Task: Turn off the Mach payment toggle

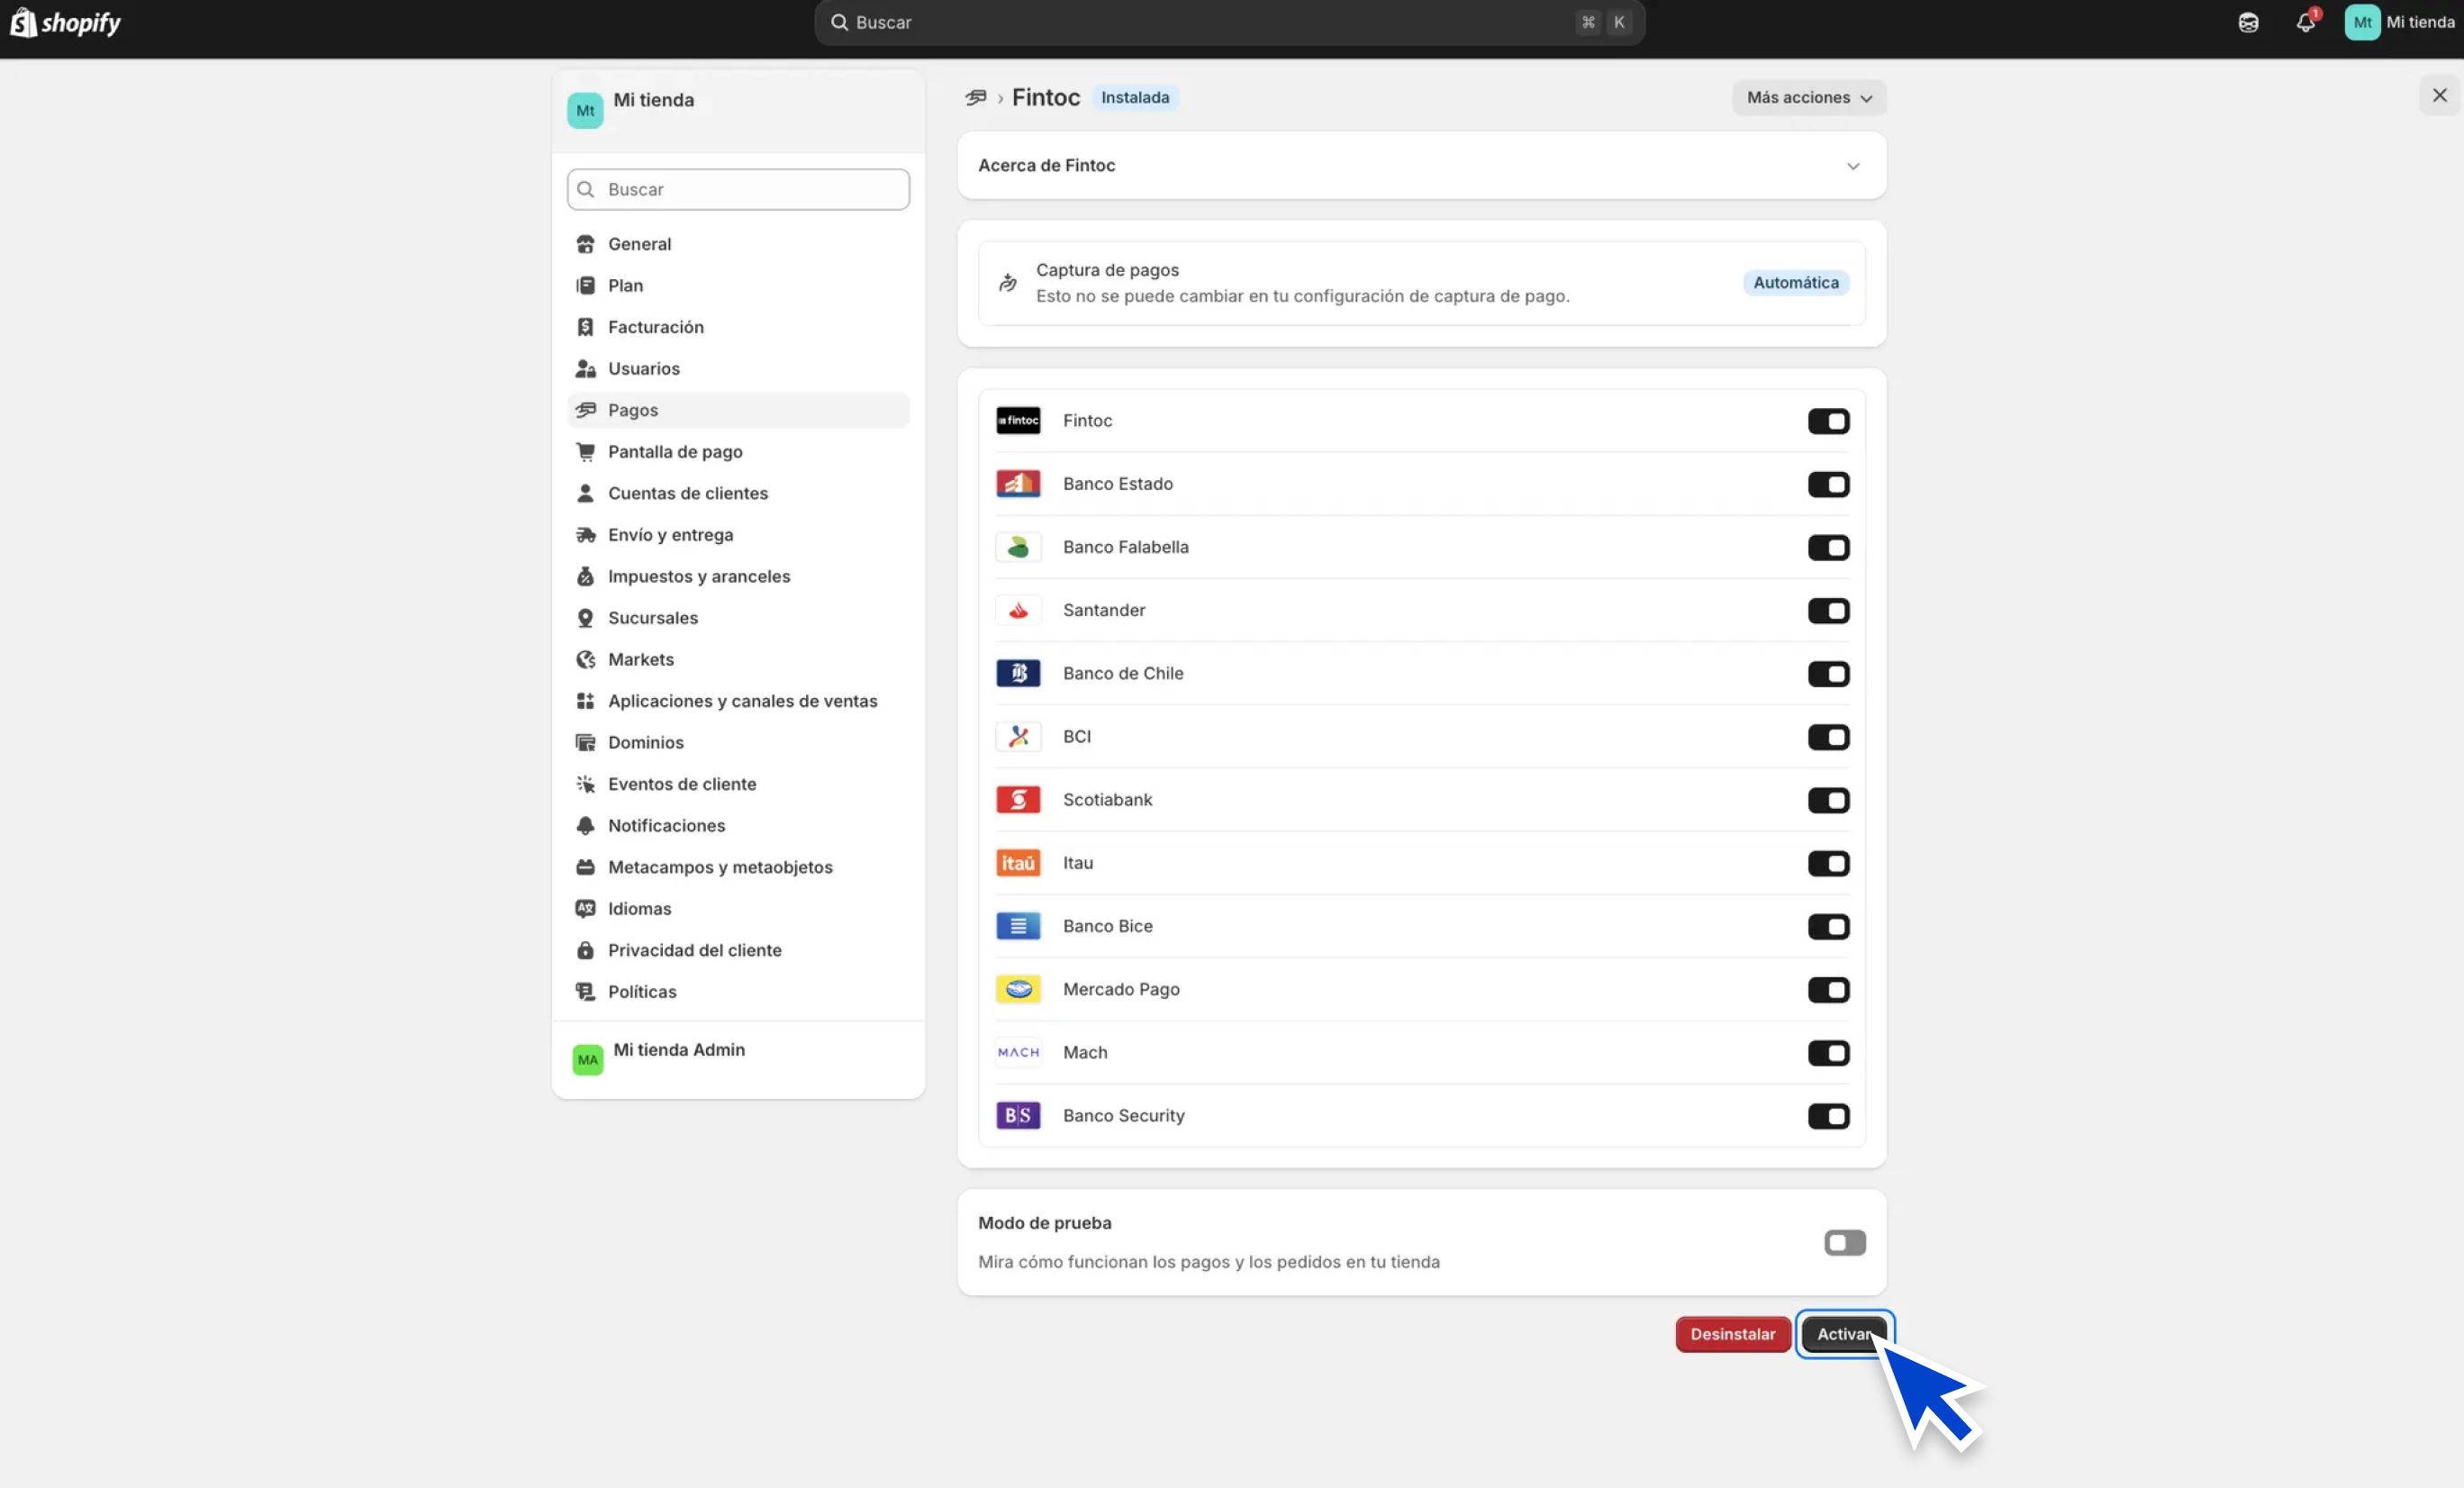Action: click(1828, 1053)
